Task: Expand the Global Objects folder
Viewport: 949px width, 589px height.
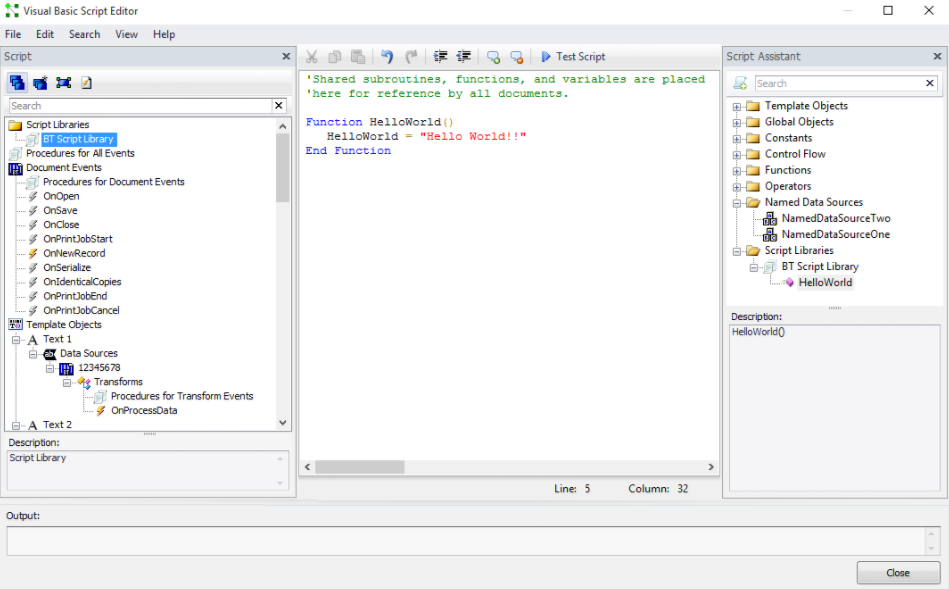Action: click(737, 123)
